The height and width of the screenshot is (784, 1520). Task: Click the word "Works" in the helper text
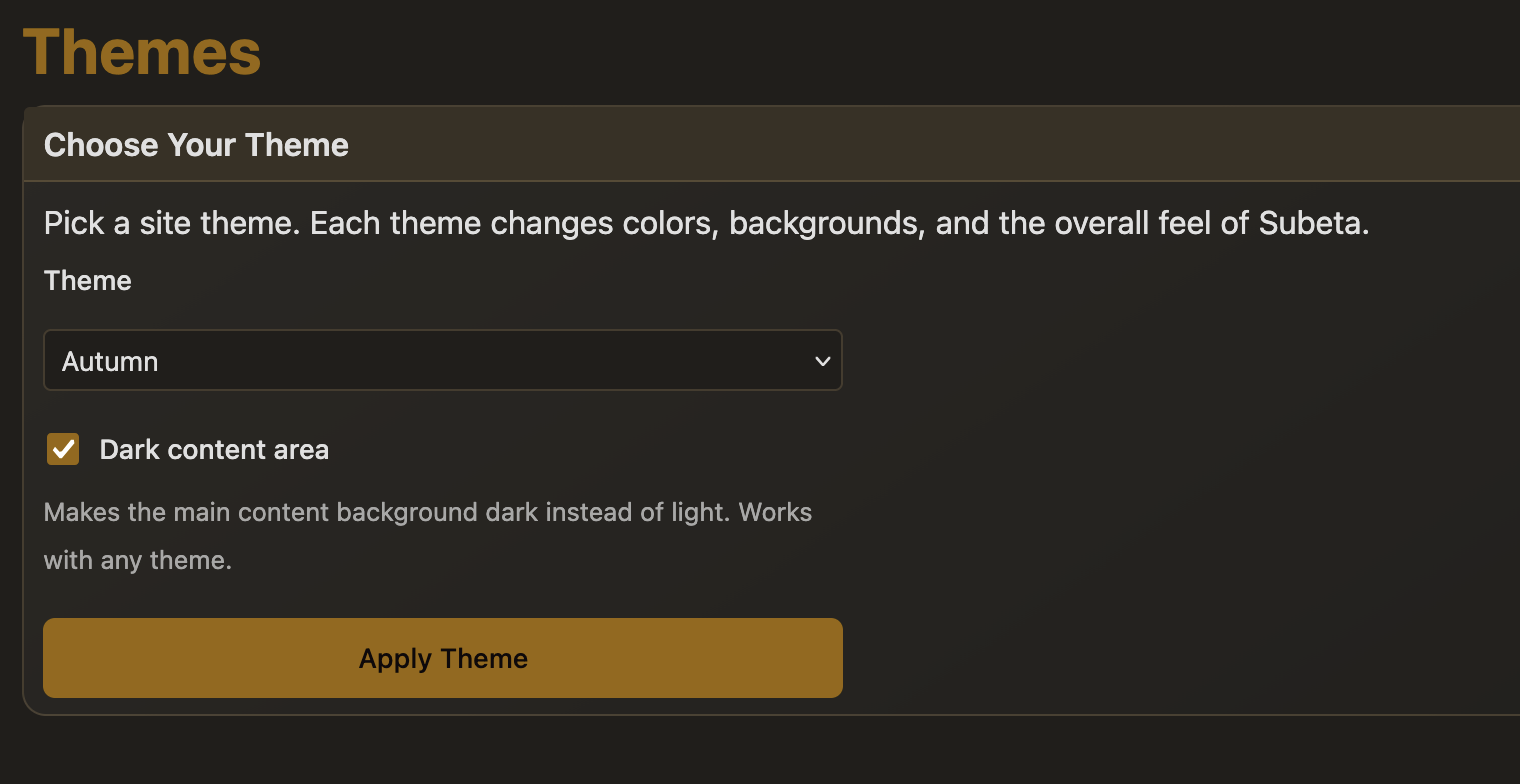(x=778, y=513)
